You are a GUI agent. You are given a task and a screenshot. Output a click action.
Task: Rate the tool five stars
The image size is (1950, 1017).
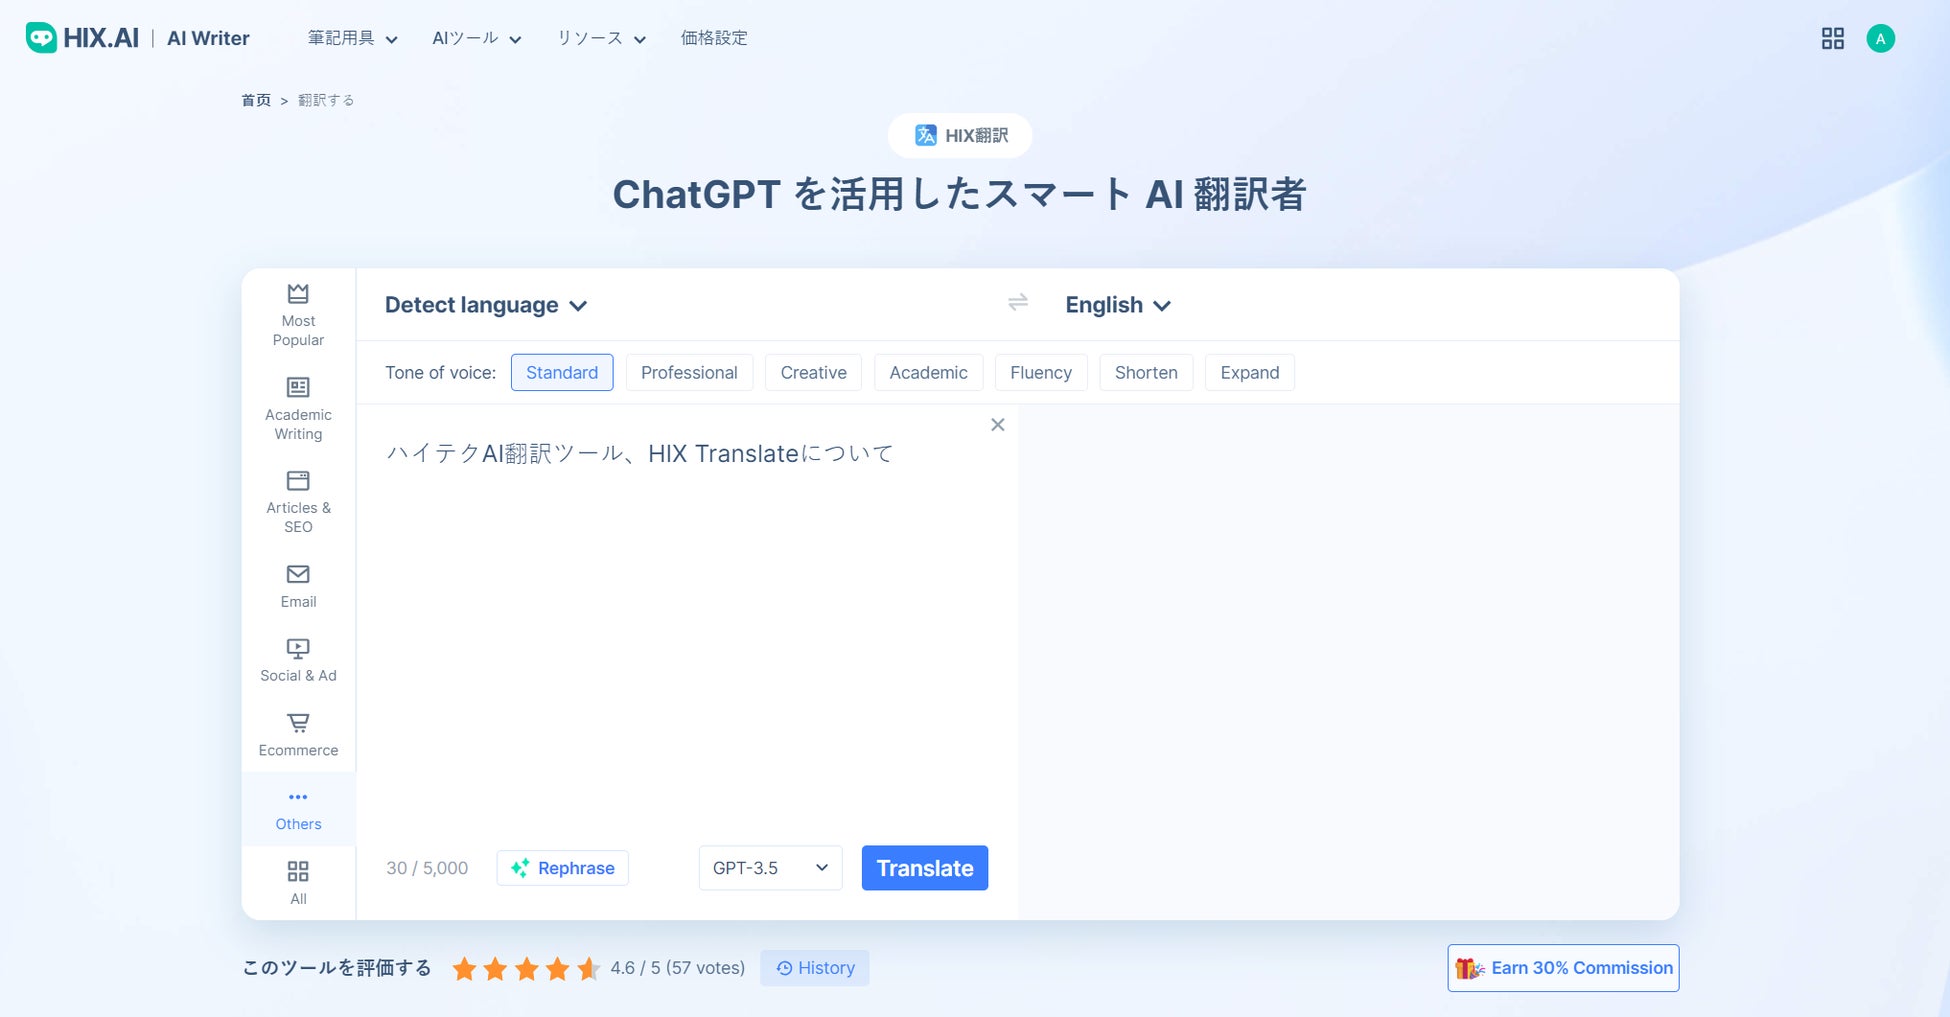[x=588, y=968]
